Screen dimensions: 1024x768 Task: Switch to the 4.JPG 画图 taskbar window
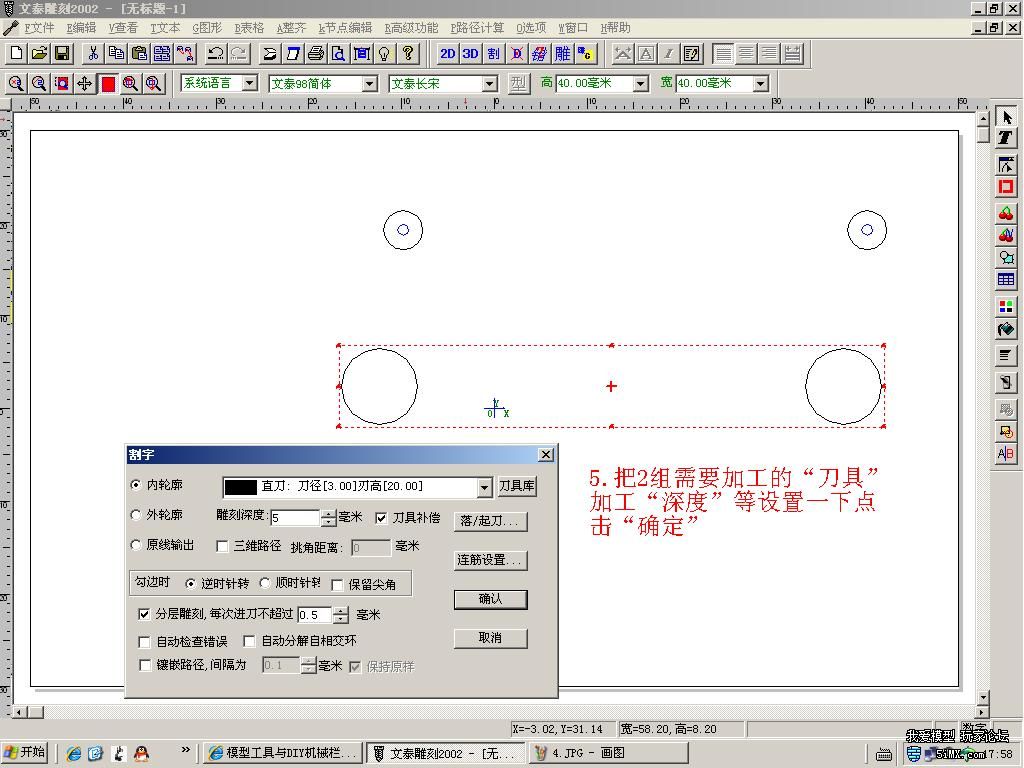click(607, 753)
